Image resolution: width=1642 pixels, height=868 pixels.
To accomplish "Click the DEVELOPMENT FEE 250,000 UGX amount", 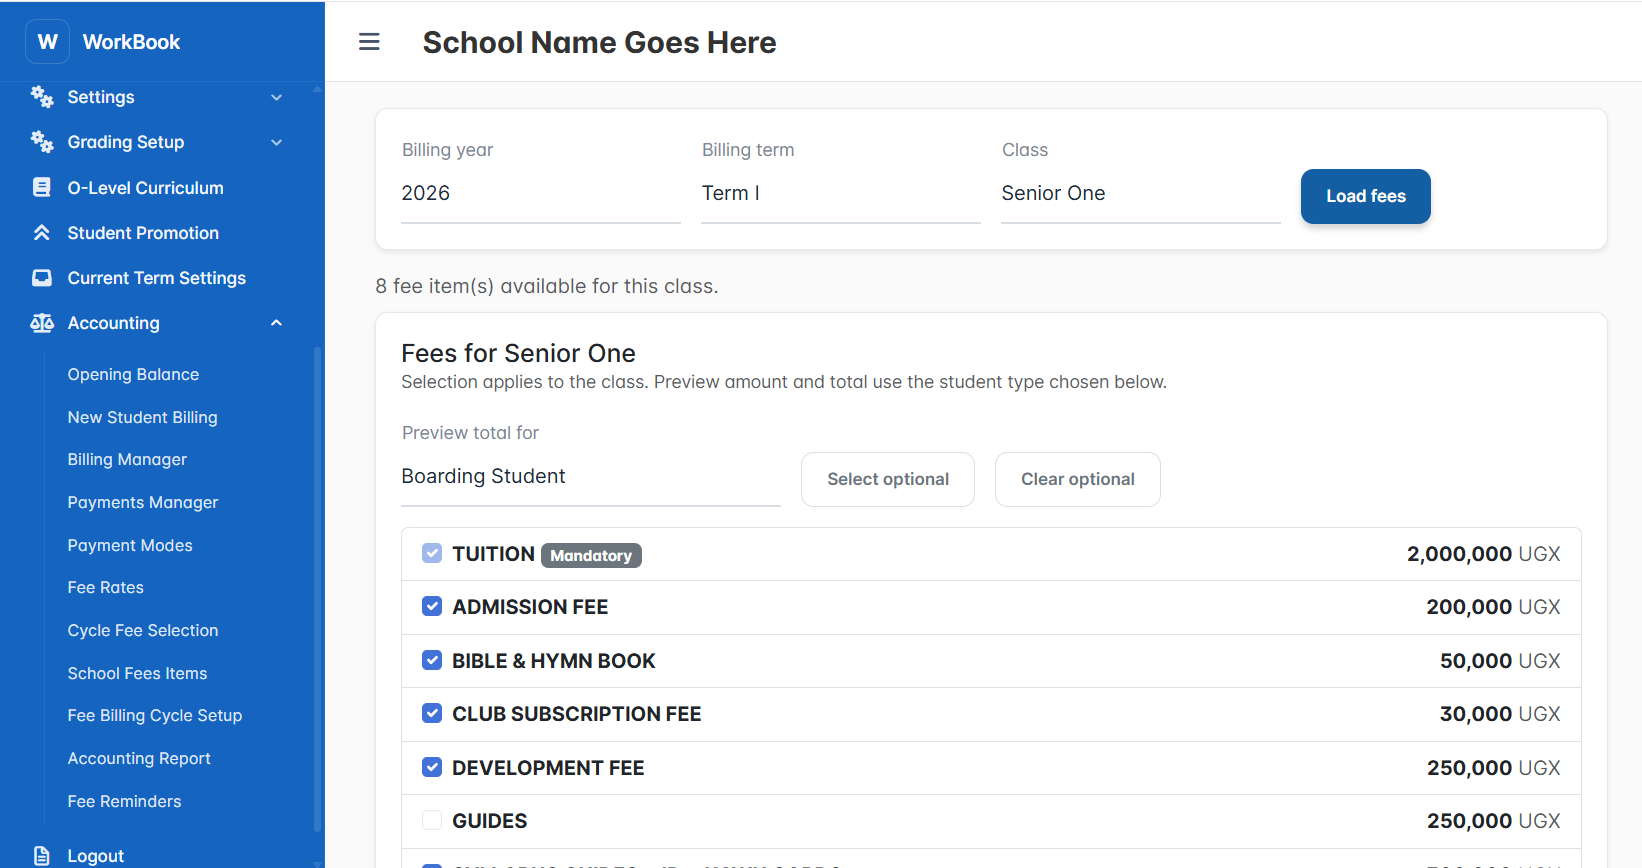I will (1493, 768).
